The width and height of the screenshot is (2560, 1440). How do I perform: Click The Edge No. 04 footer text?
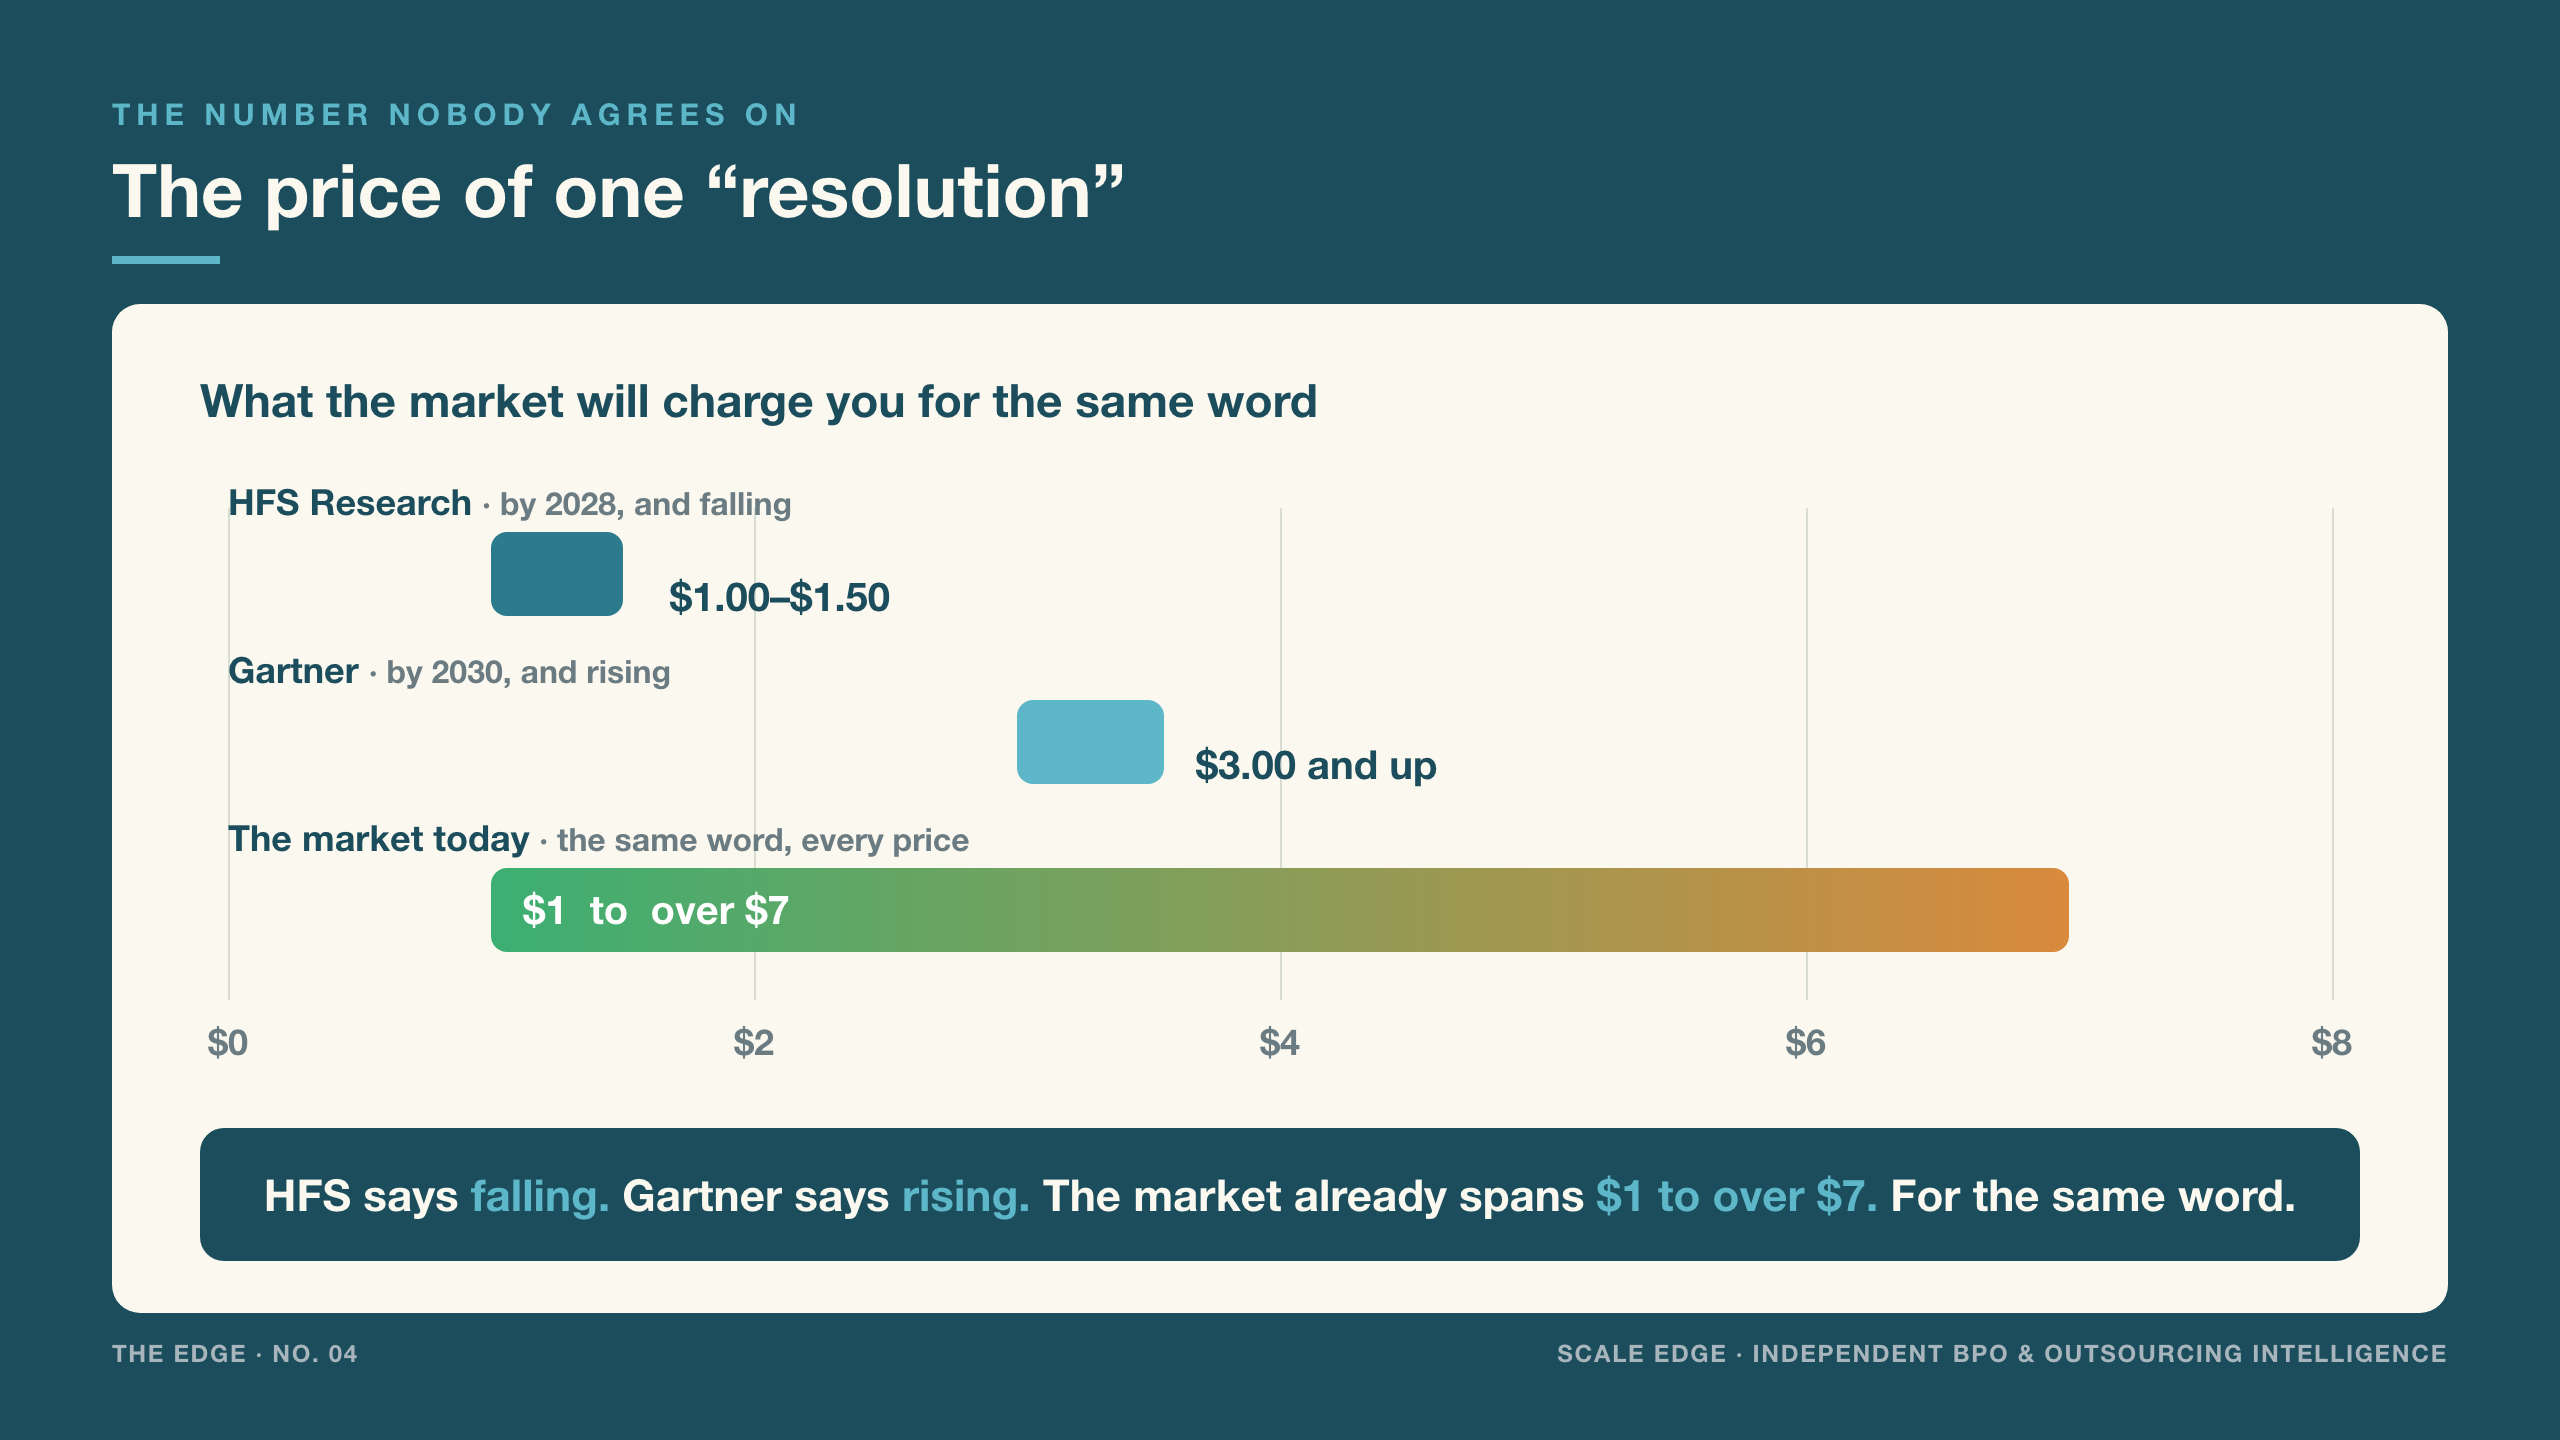click(x=235, y=1354)
